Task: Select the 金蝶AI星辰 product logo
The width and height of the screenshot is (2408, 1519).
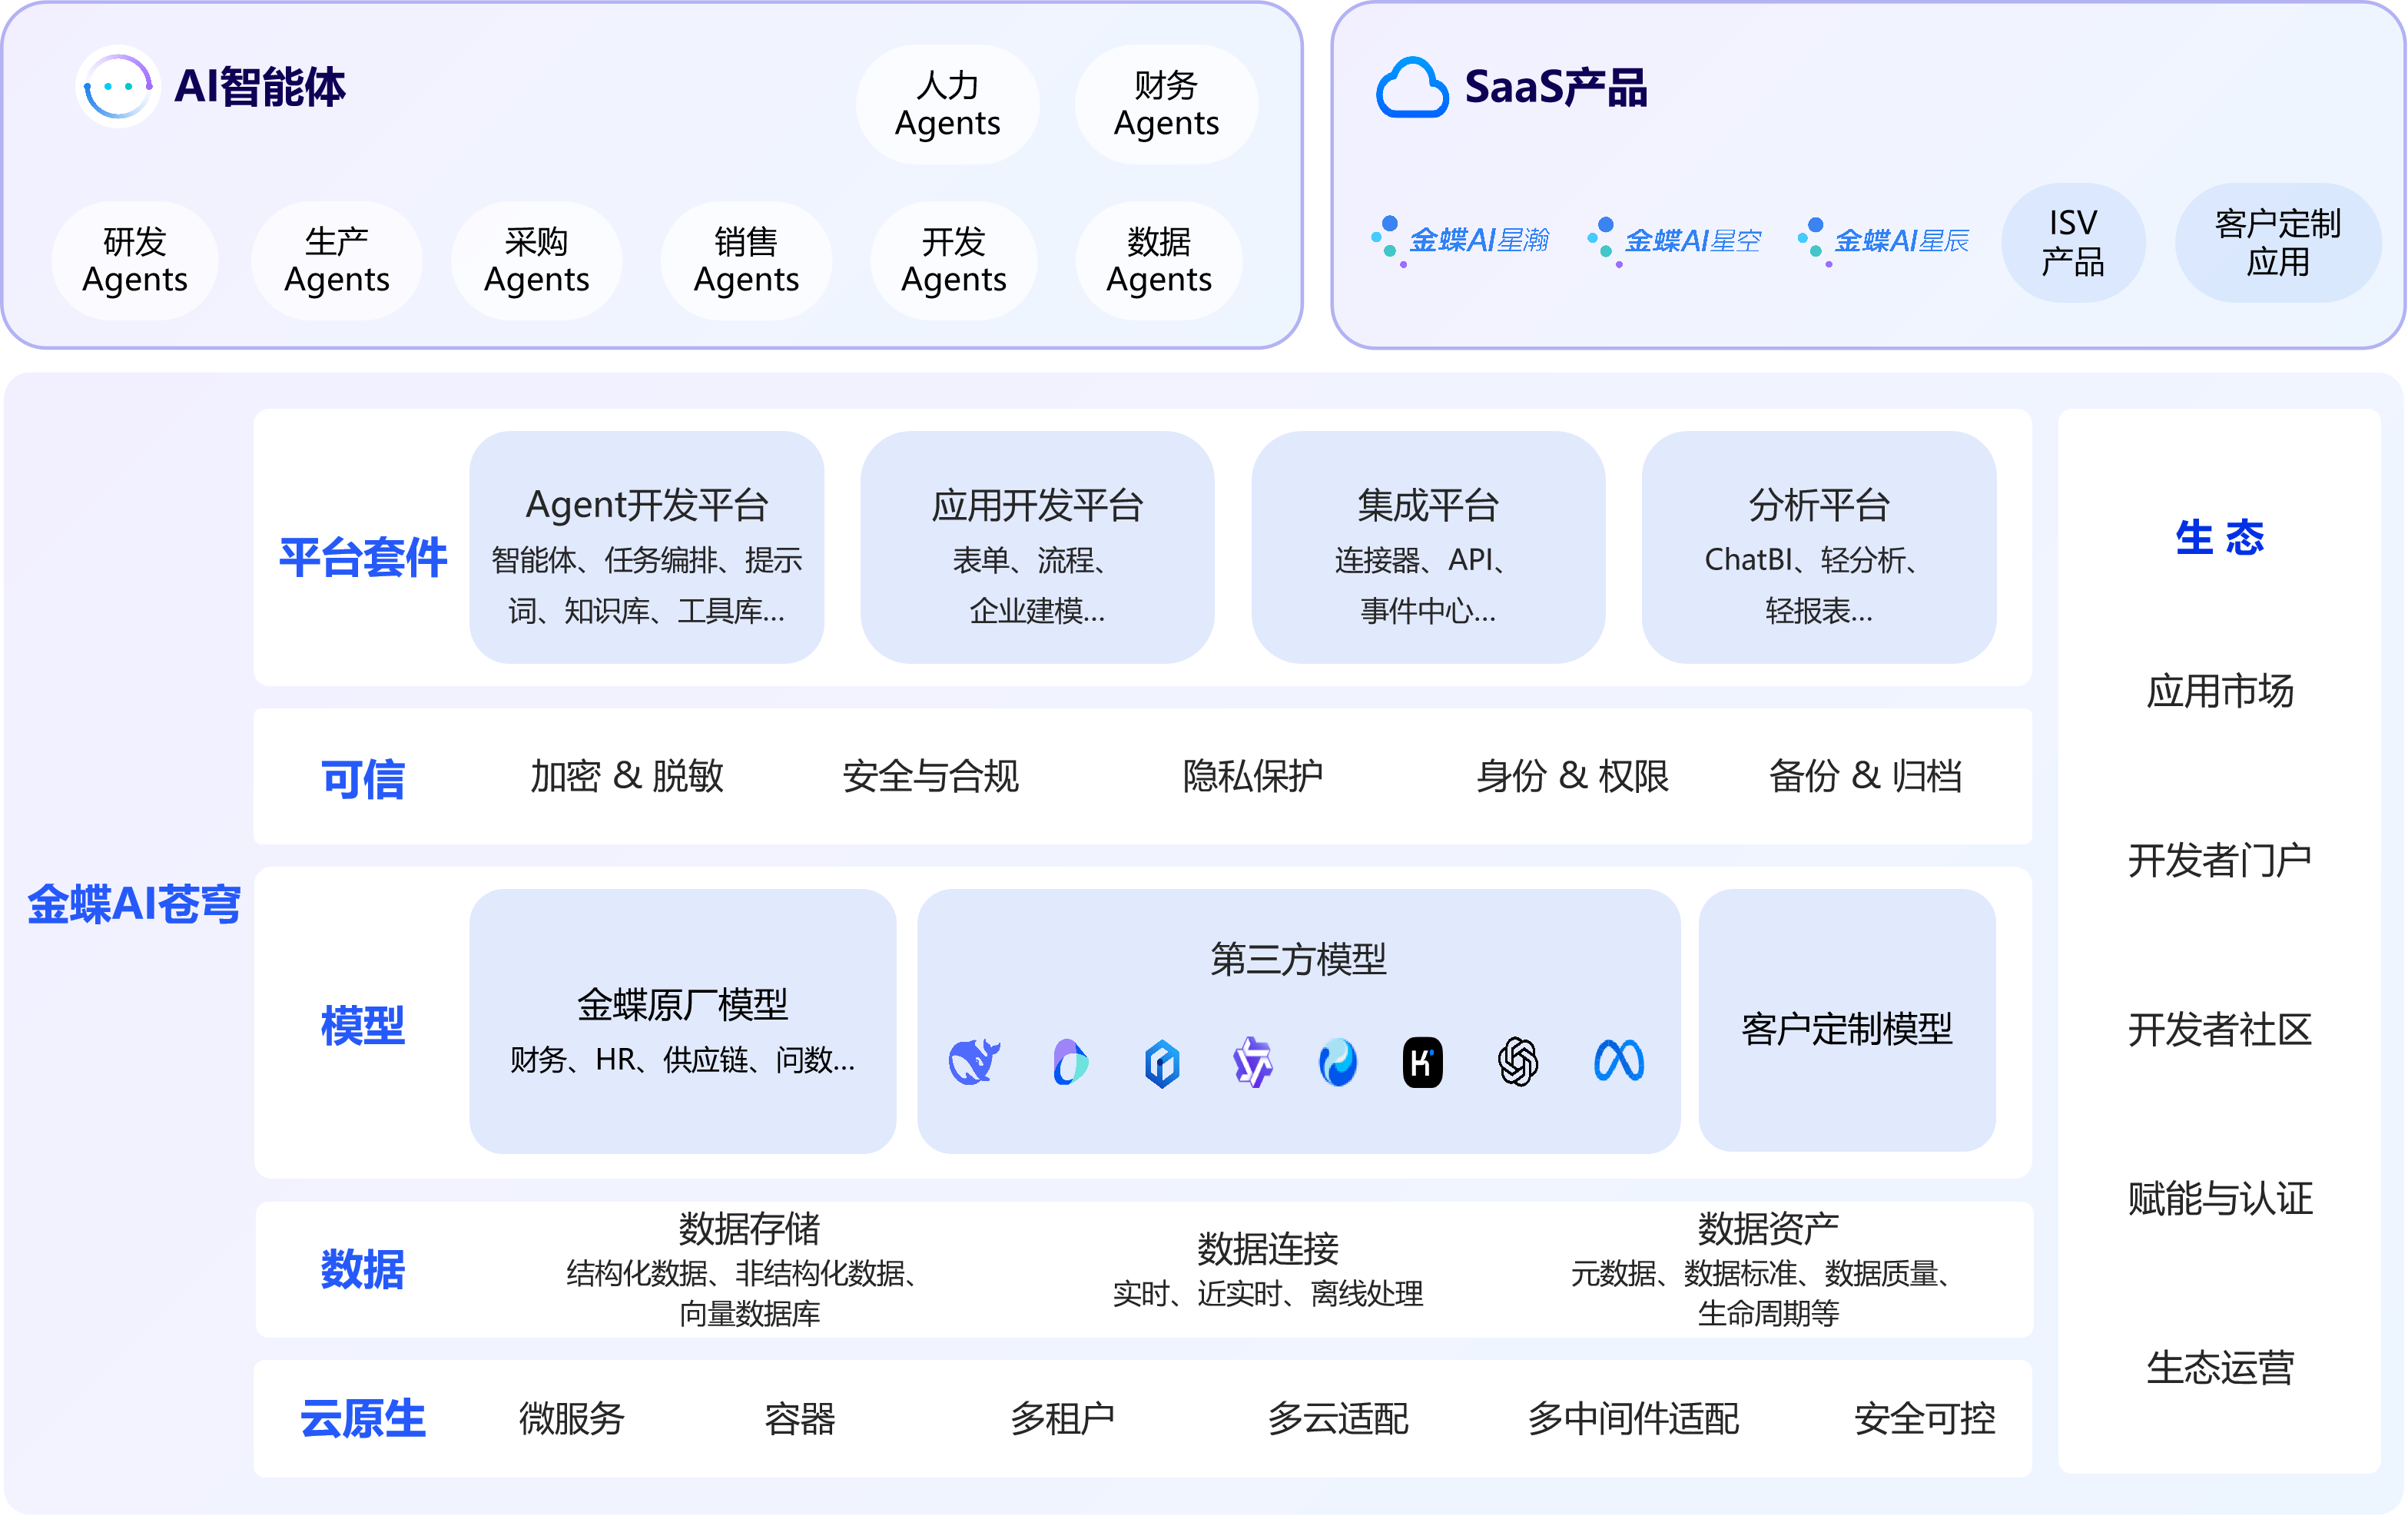Action: 1884,241
